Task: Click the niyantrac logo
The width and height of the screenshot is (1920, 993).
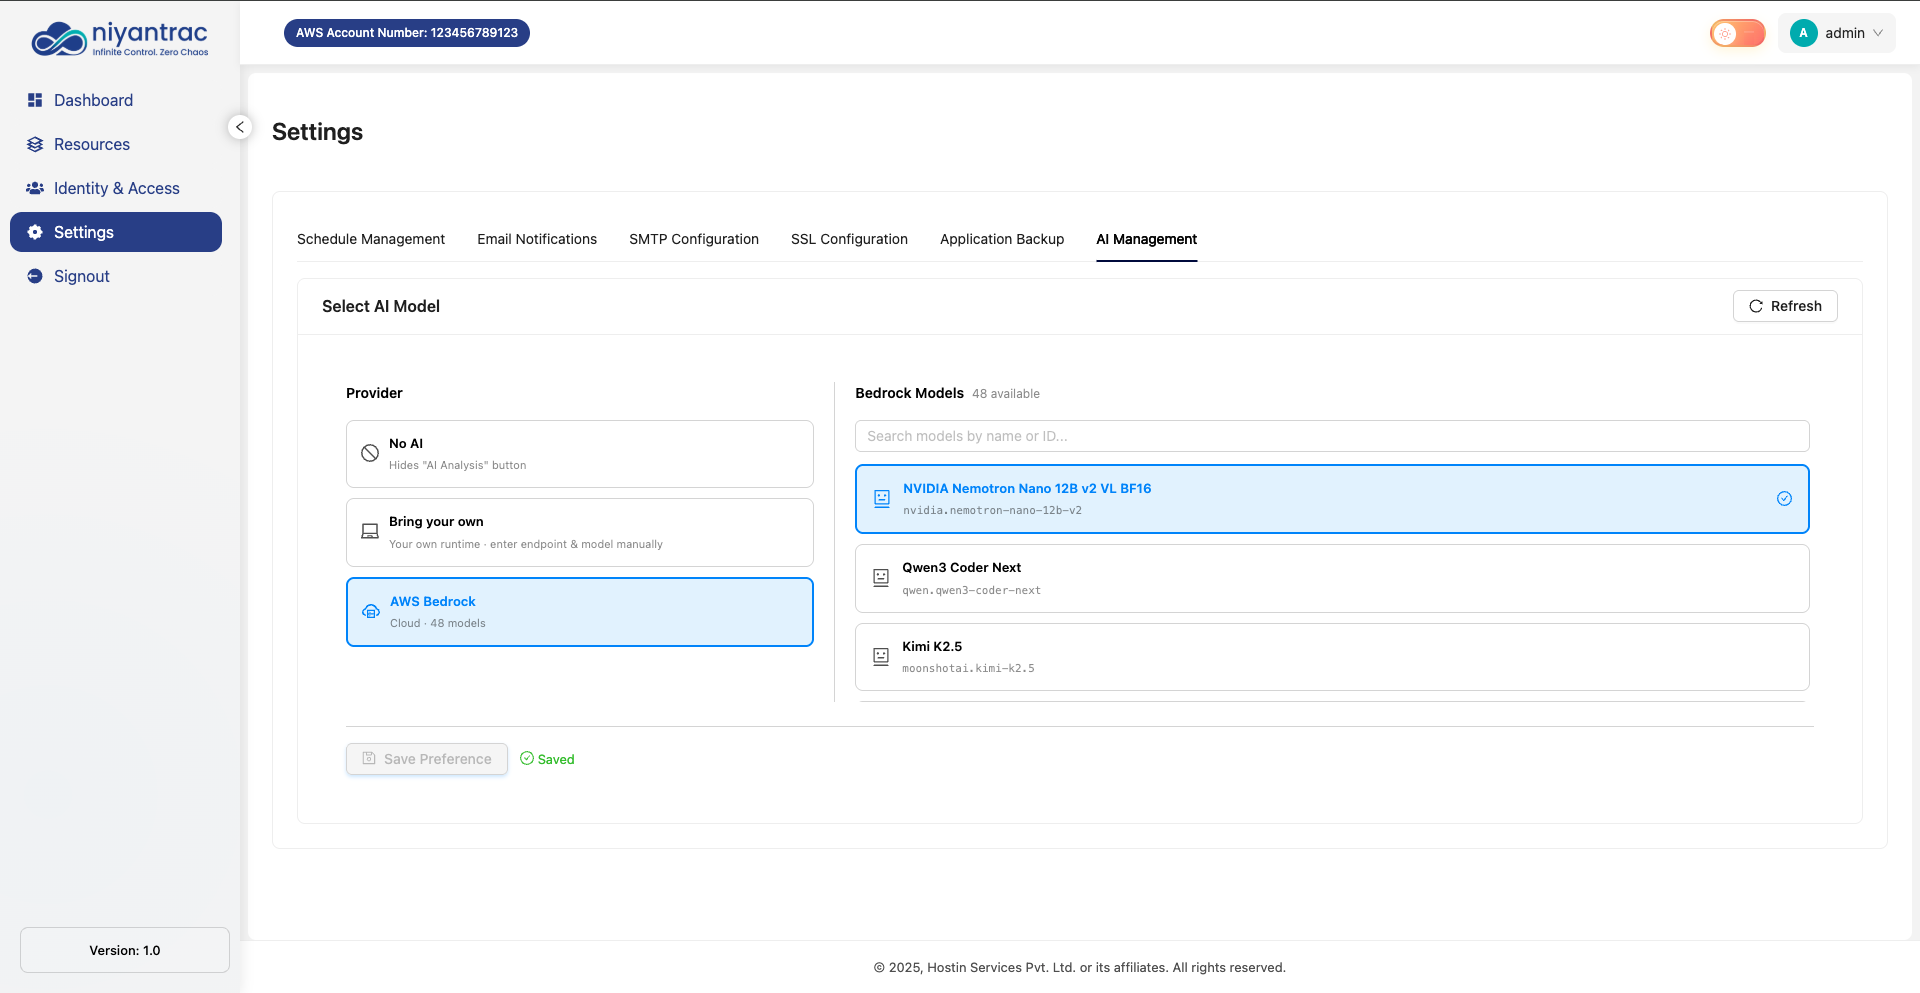Action: coord(120,39)
